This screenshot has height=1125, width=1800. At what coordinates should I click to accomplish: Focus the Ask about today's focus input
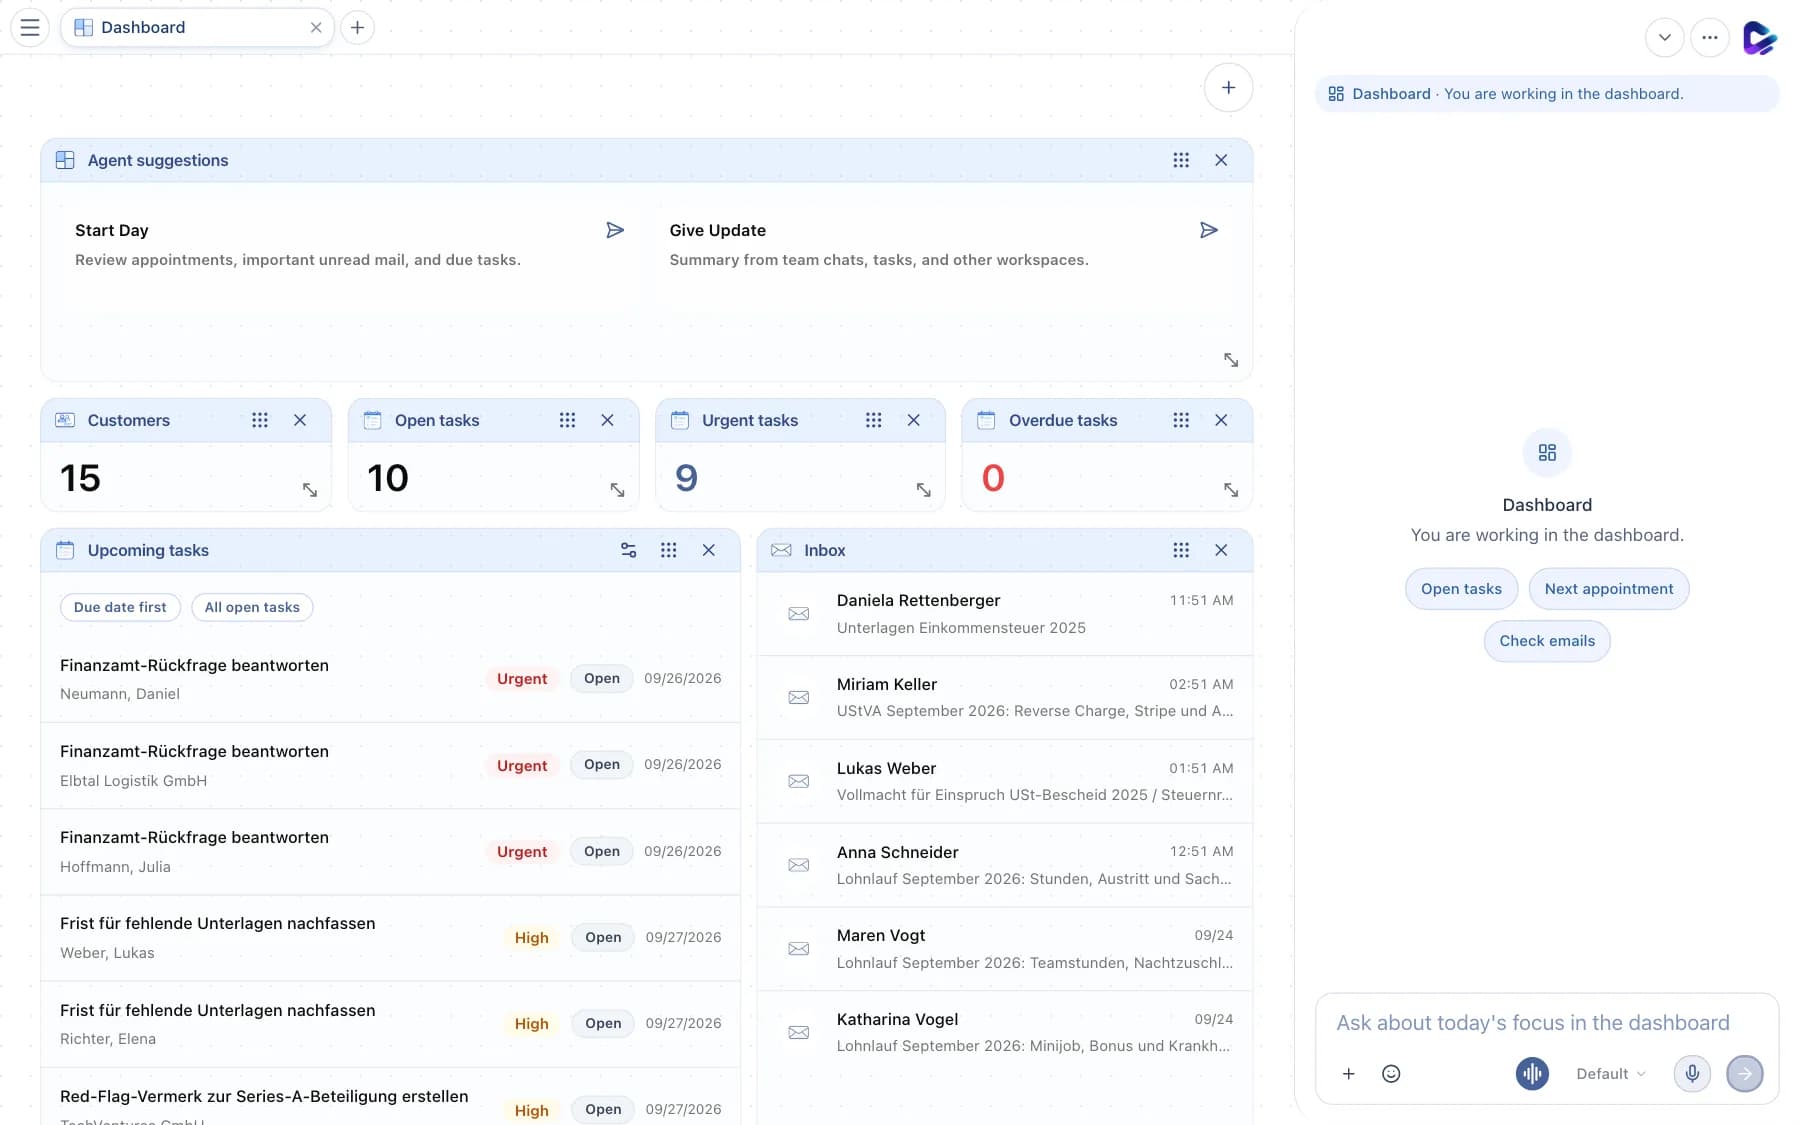pos(1546,1023)
